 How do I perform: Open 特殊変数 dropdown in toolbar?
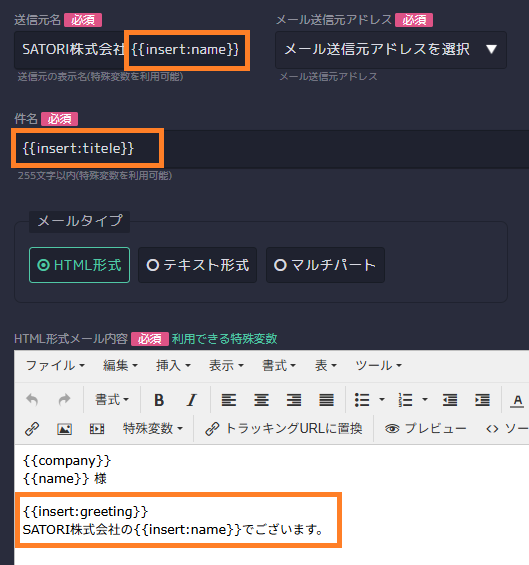(153, 428)
